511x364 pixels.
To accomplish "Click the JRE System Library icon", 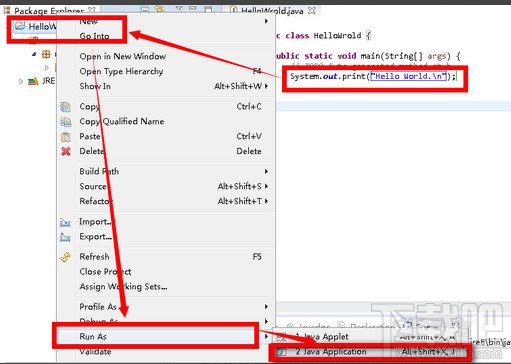I will click(x=33, y=81).
